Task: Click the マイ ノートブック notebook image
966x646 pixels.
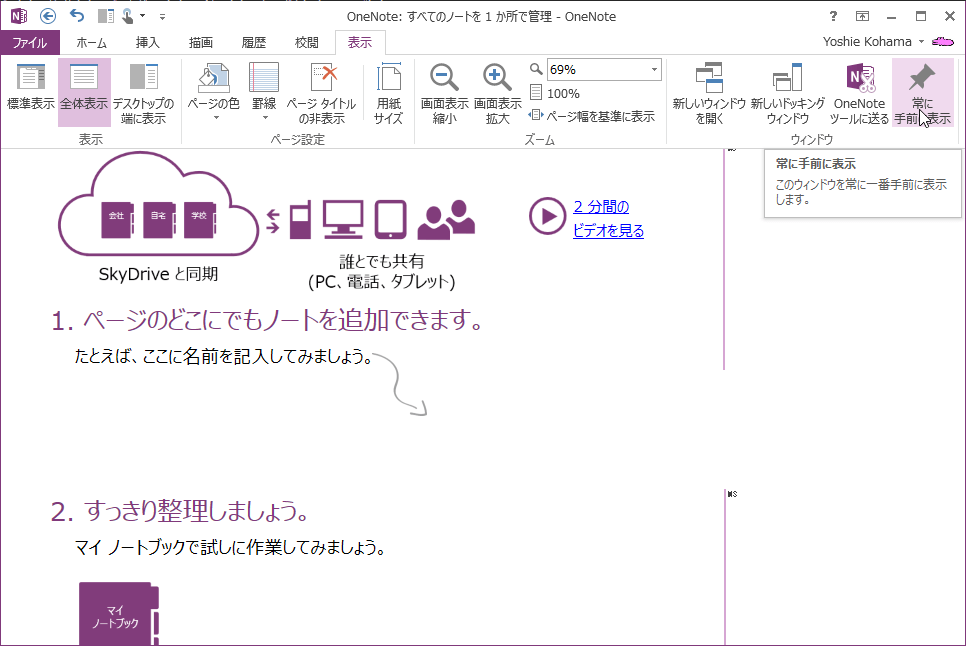Action: (119, 613)
